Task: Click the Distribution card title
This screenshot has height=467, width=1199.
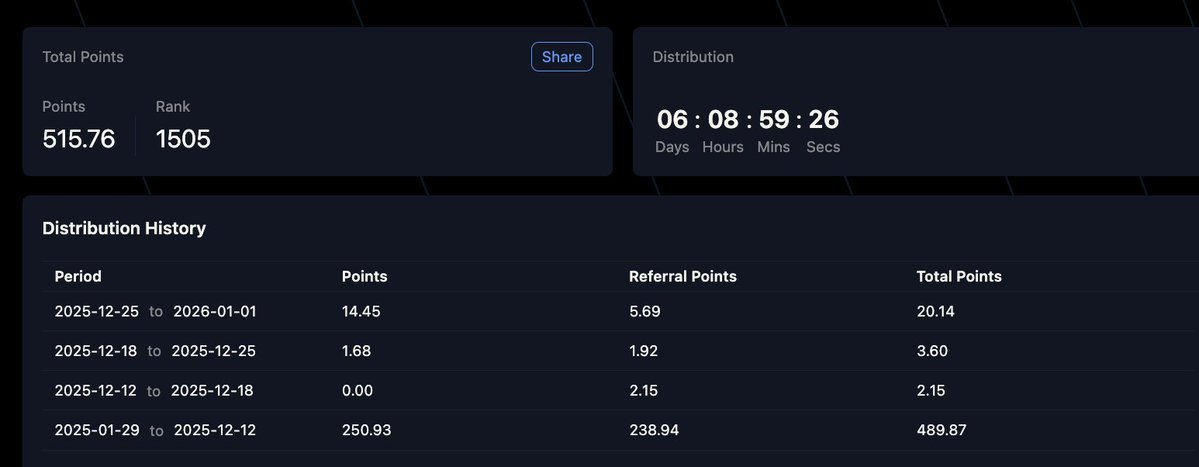Action: (x=693, y=57)
